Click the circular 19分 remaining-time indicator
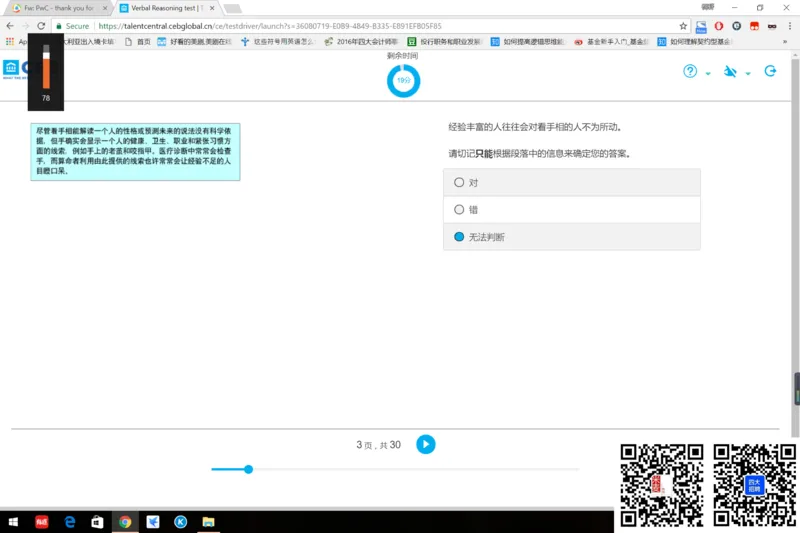Image resolution: width=800 pixels, height=533 pixels. 403,81
